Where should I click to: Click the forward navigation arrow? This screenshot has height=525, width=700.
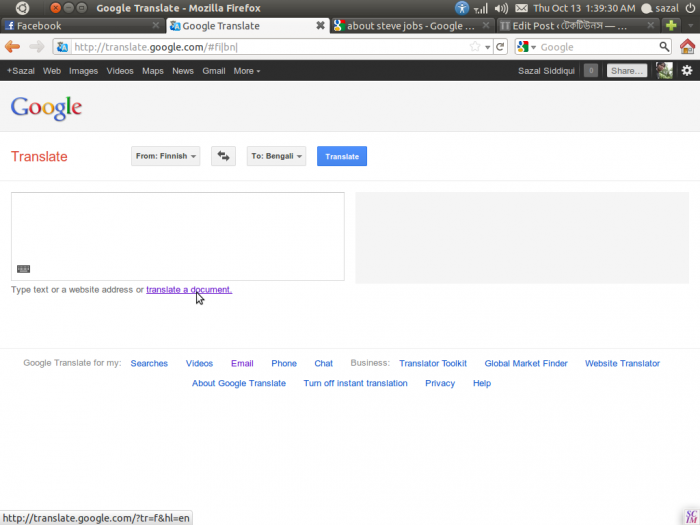[37, 46]
